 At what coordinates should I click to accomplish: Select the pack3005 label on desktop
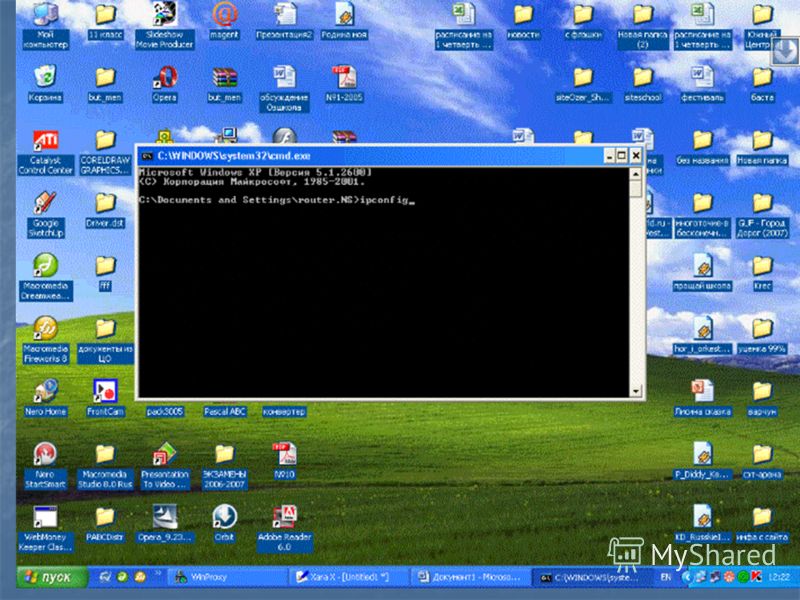[164, 412]
